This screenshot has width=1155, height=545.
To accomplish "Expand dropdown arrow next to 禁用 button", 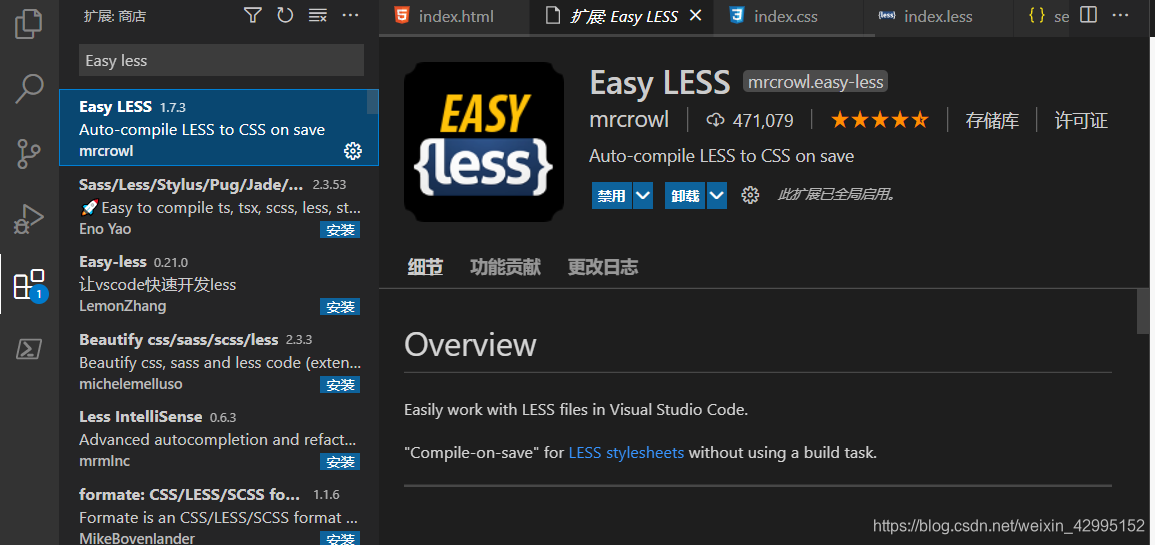I will (643, 195).
